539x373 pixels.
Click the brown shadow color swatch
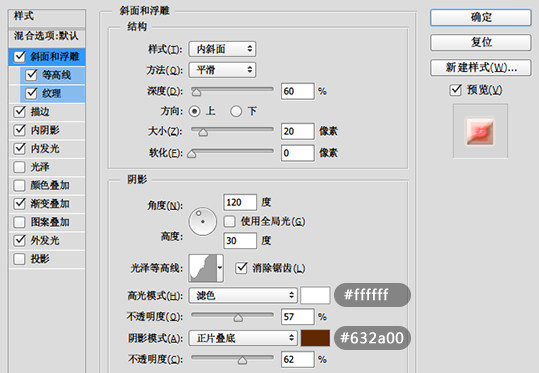click(315, 338)
